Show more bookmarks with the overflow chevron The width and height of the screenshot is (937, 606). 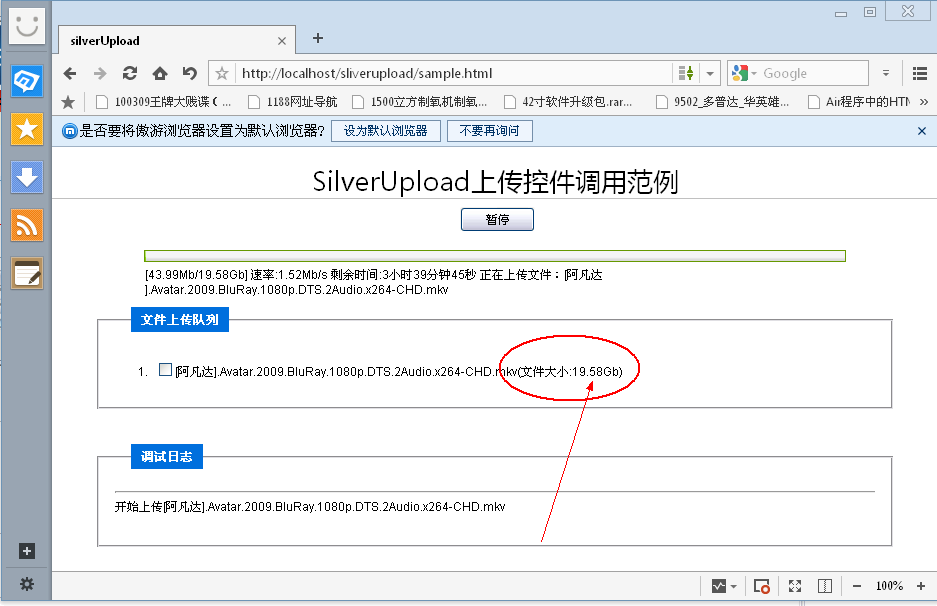pyautogui.click(x=924, y=102)
